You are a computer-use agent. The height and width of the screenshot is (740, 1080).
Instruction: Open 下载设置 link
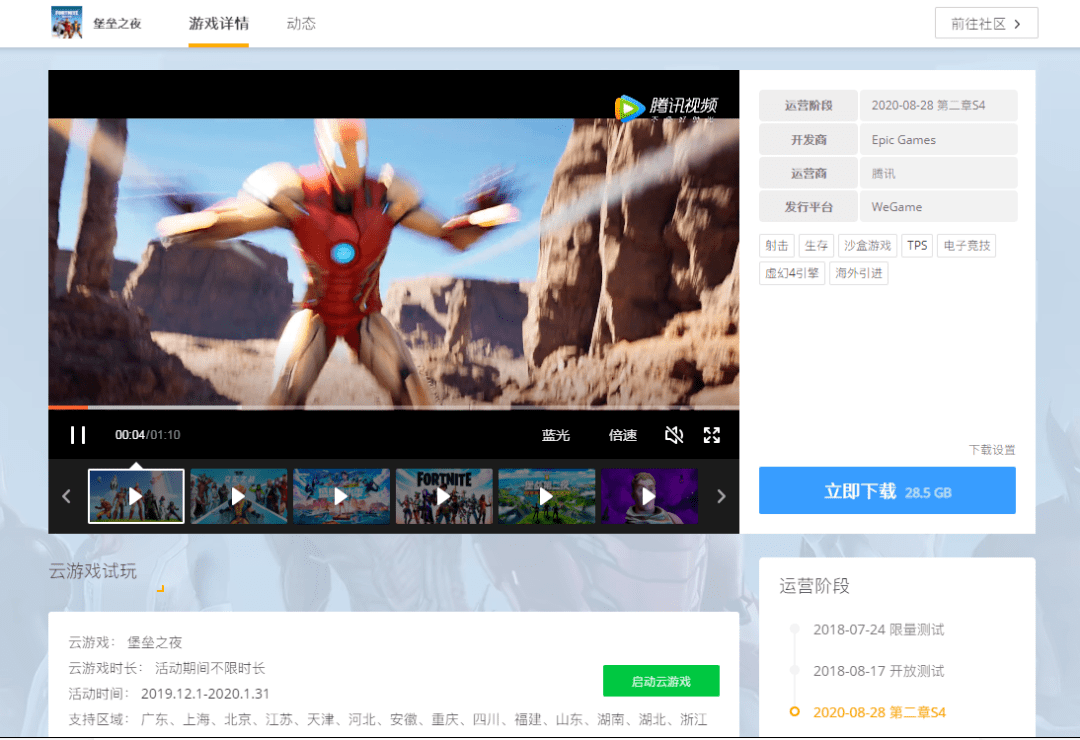992,450
